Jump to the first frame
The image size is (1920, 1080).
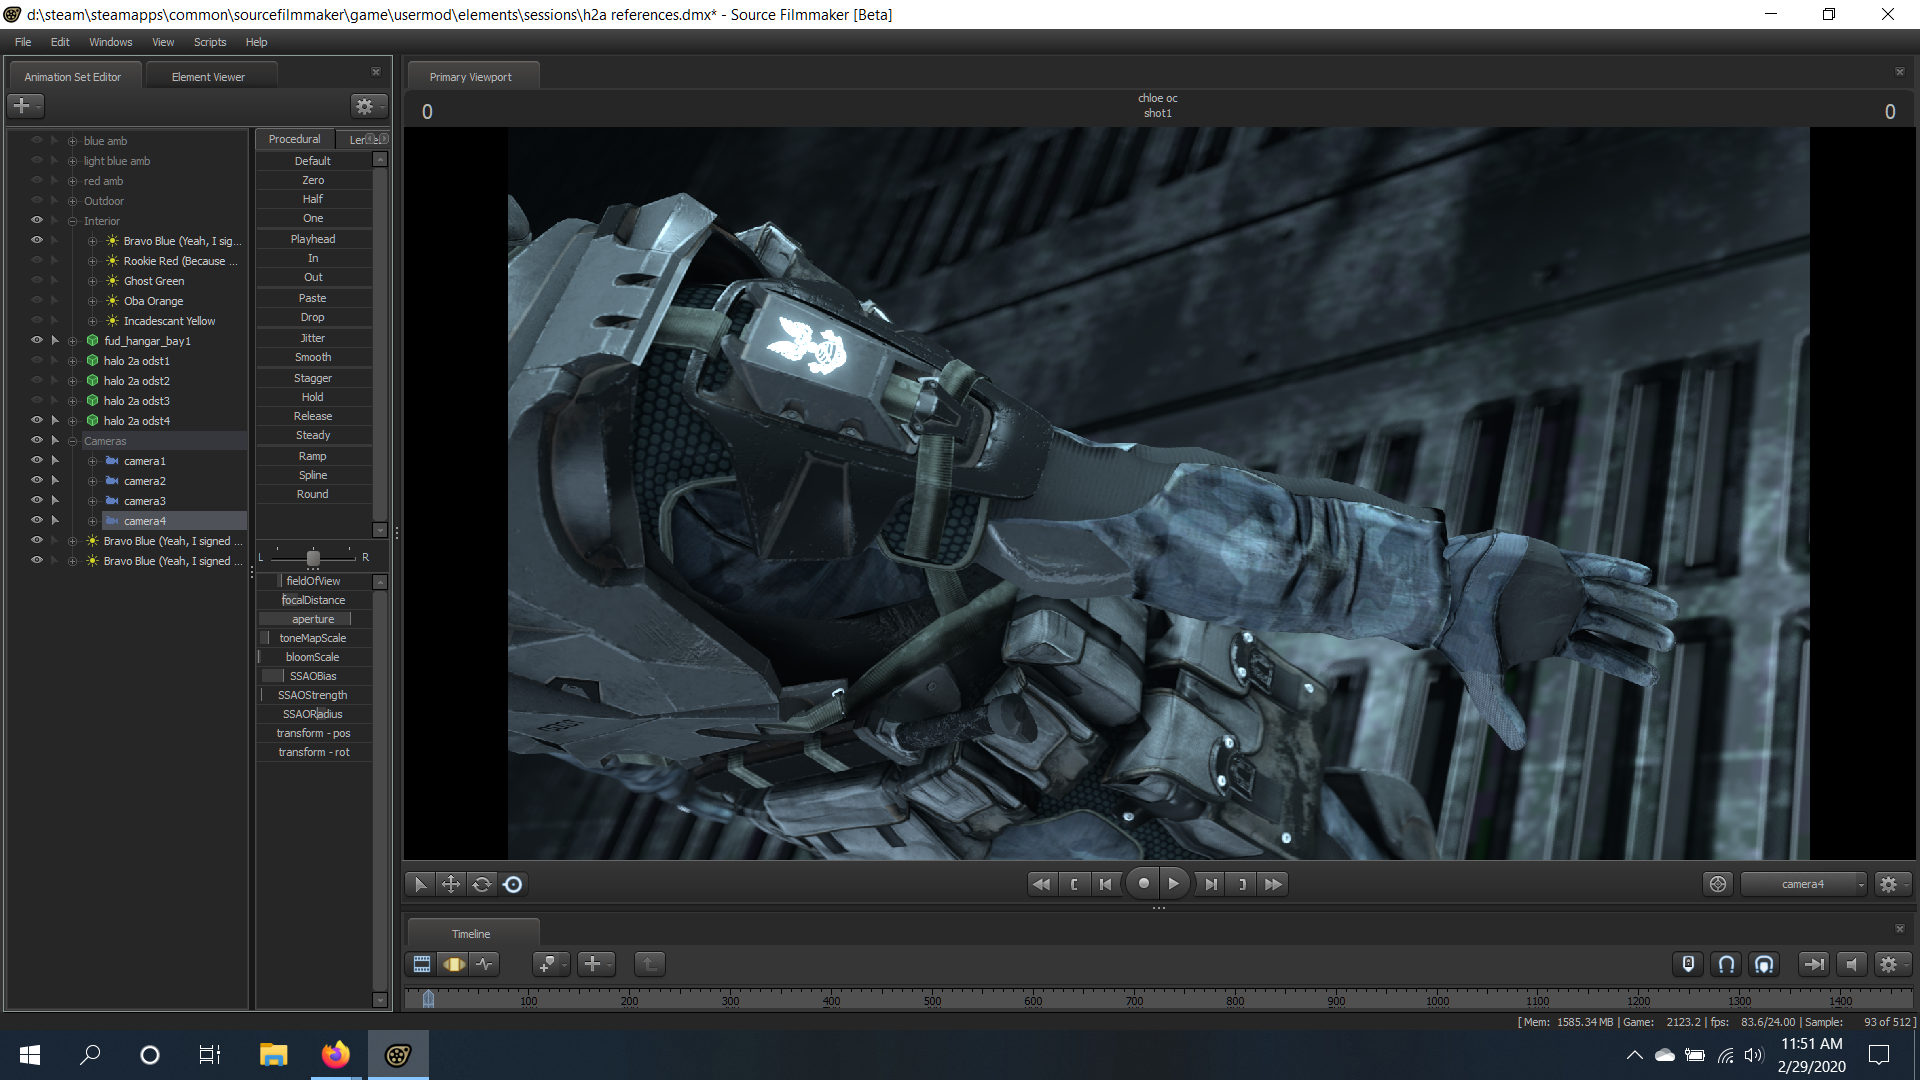[x=1041, y=884]
